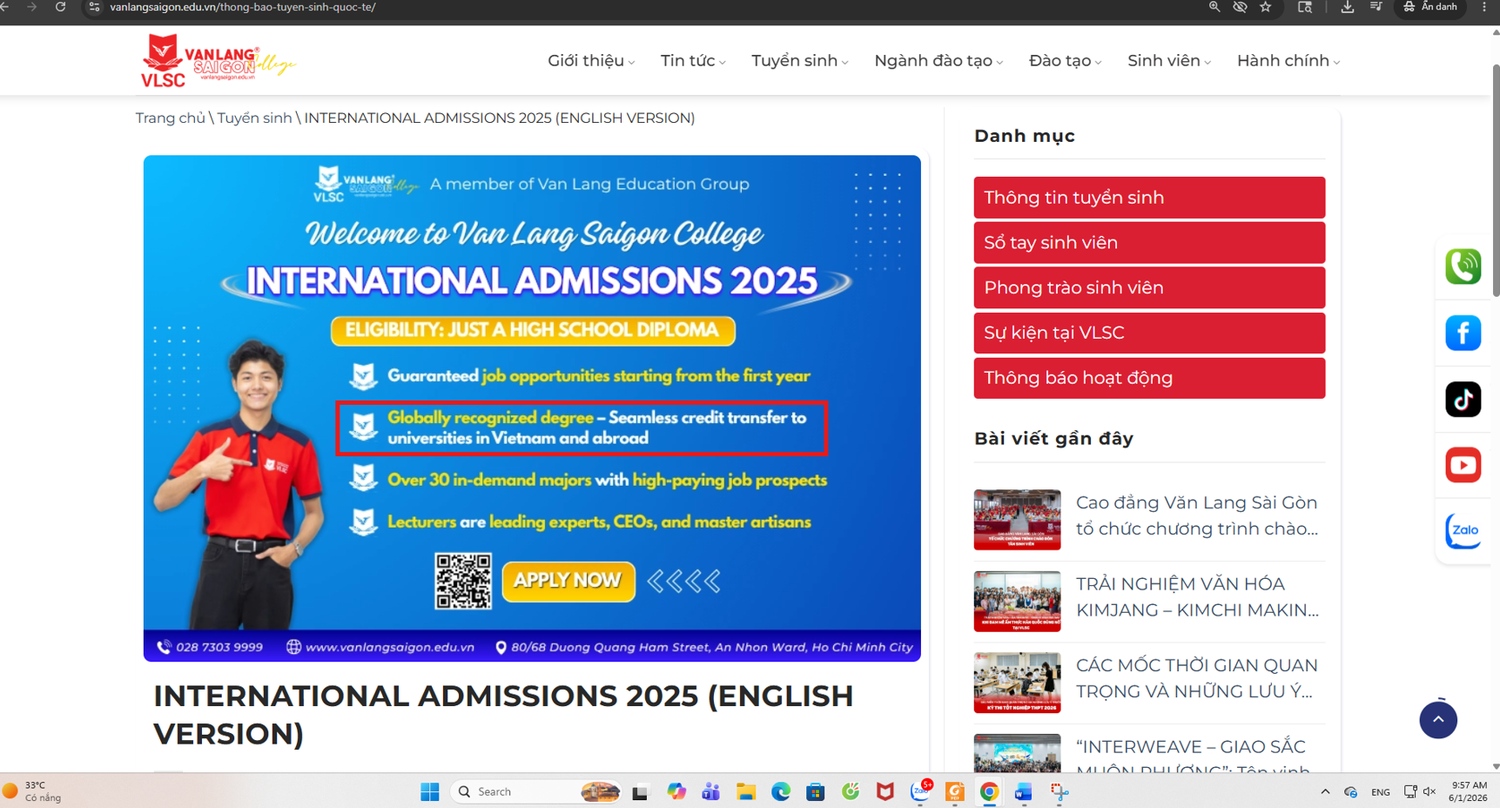Open Snipping Tool from taskbar
The image size is (1500, 808).
click(1058, 792)
